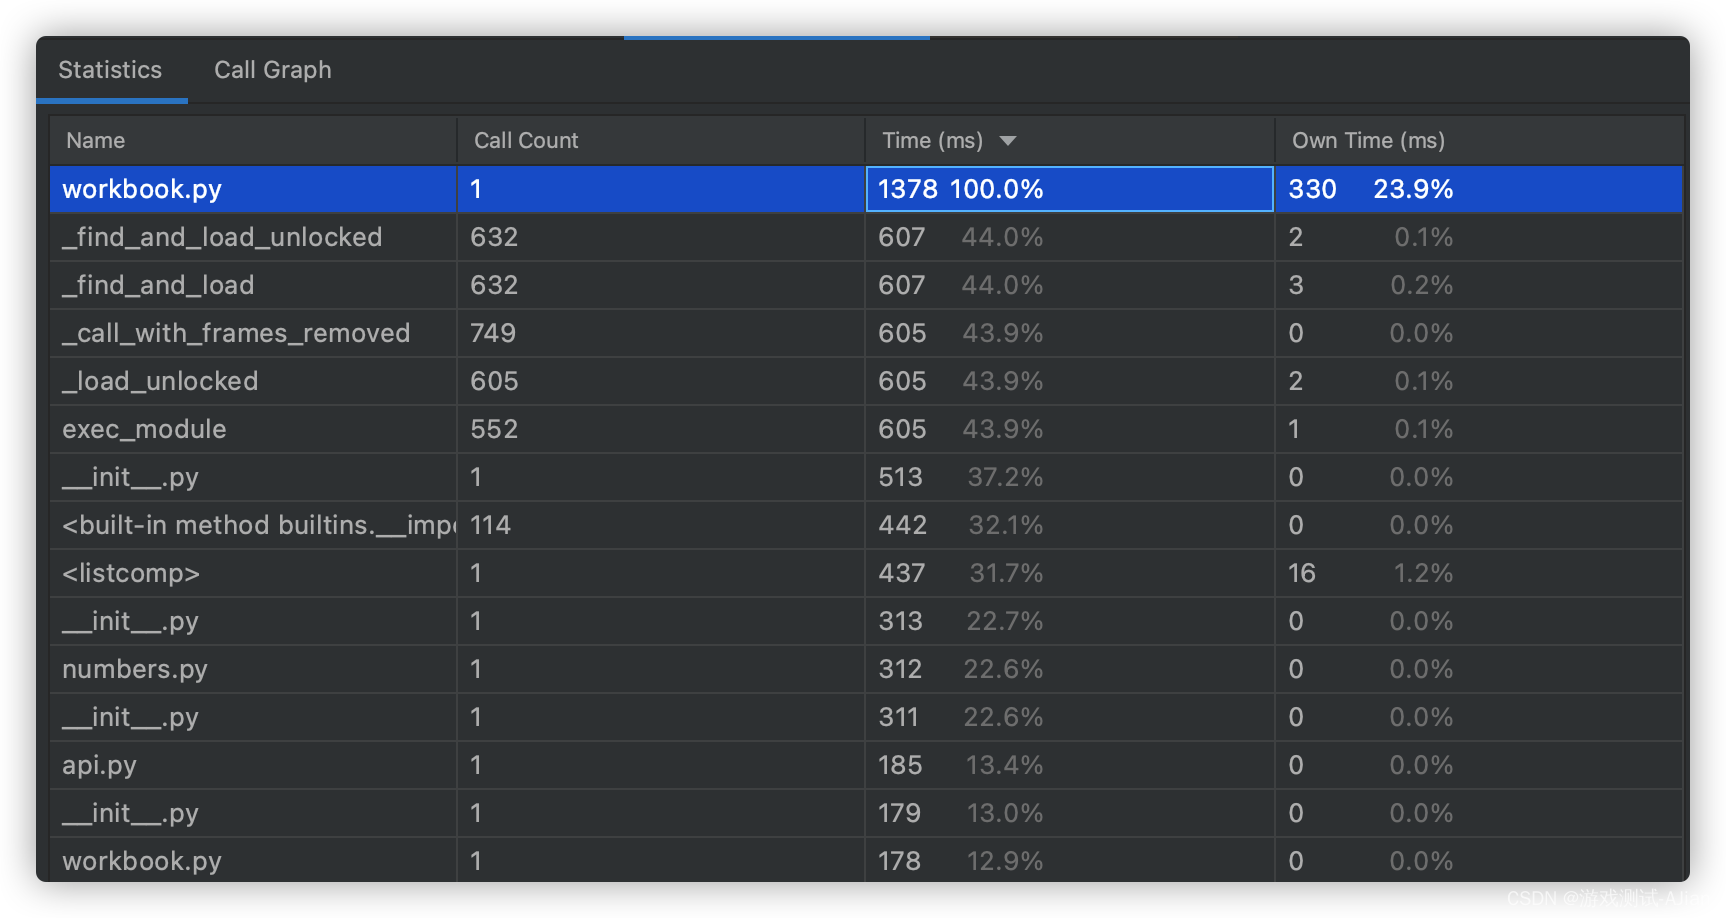Select the Statistics tab

point(110,69)
